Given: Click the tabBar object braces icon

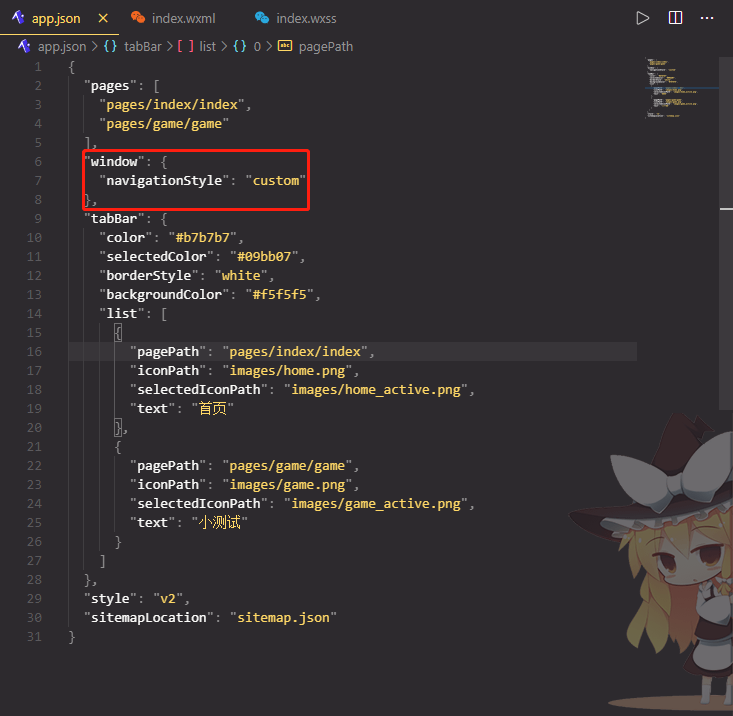Looking at the screenshot, I should [110, 46].
